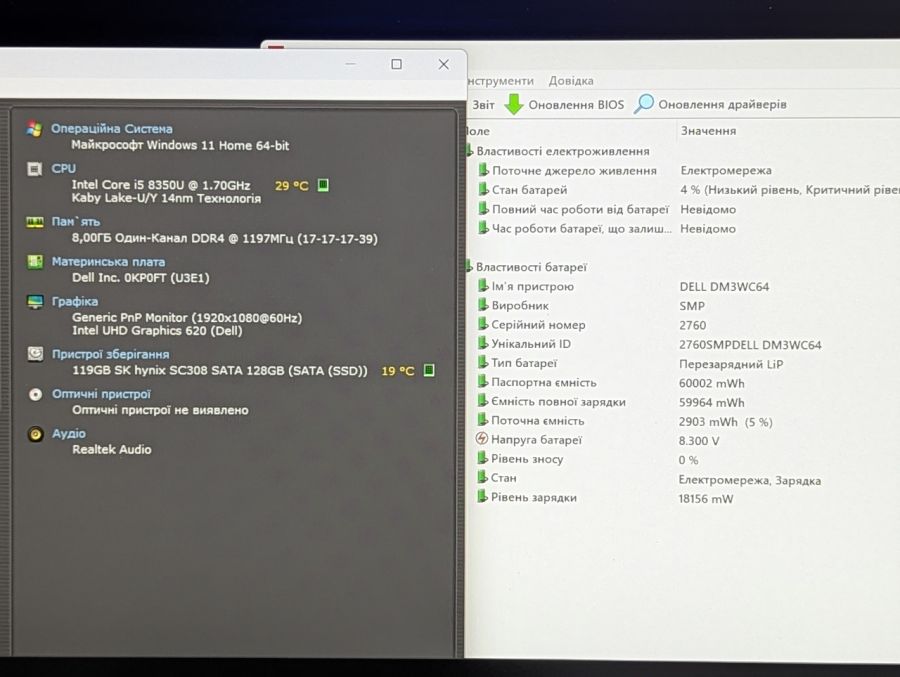Click the green SSD temperature indicator
Viewport: 900px width, 677px height.
pos(429,370)
